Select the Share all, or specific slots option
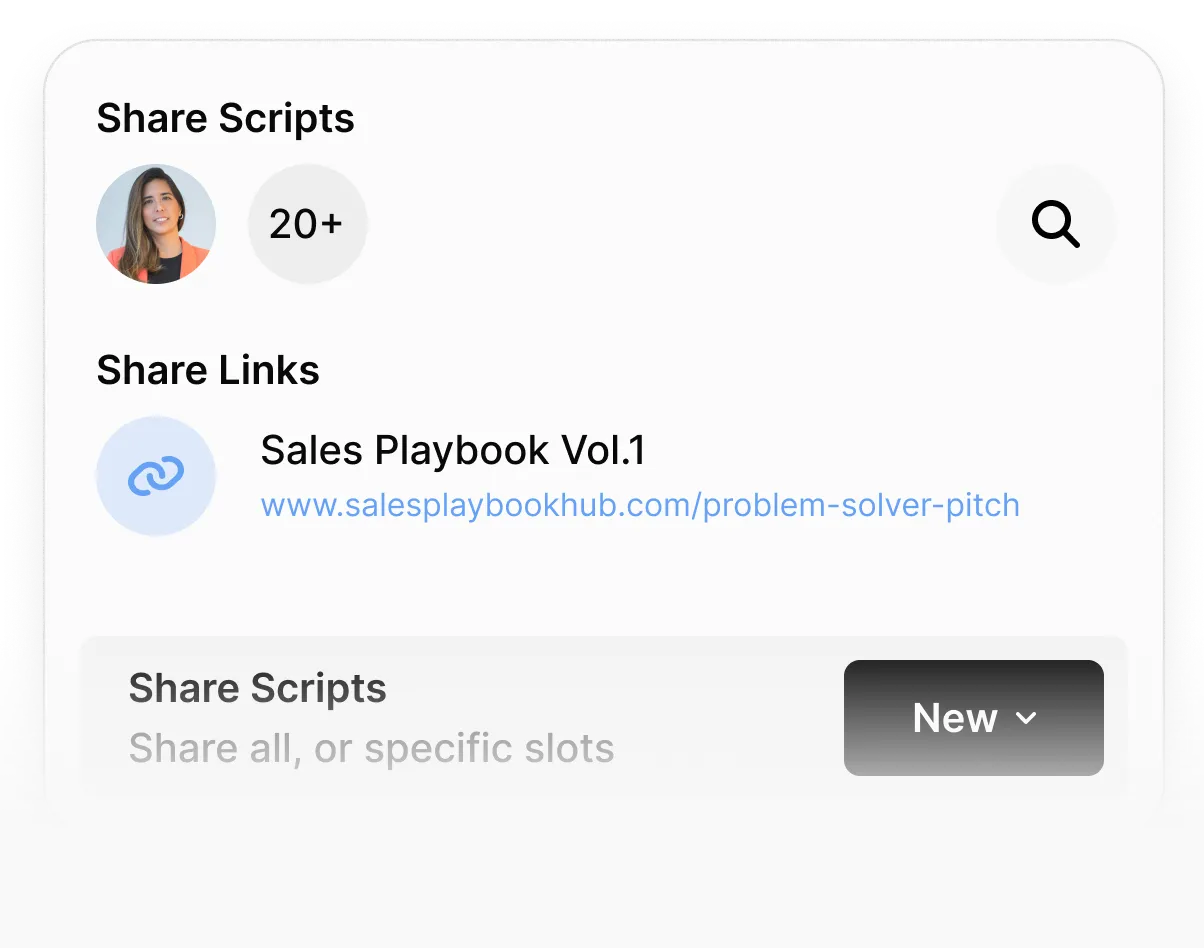The height and width of the screenshot is (948, 1204). click(x=371, y=748)
